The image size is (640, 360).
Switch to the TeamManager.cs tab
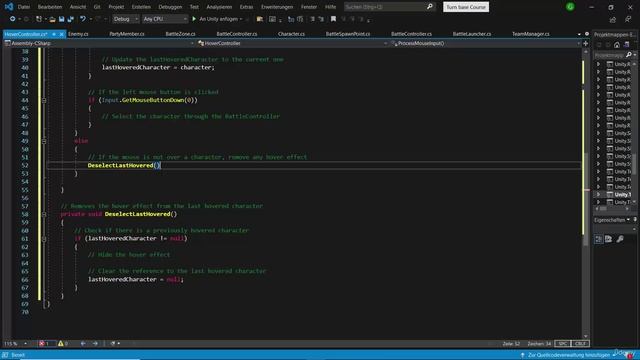point(531,34)
